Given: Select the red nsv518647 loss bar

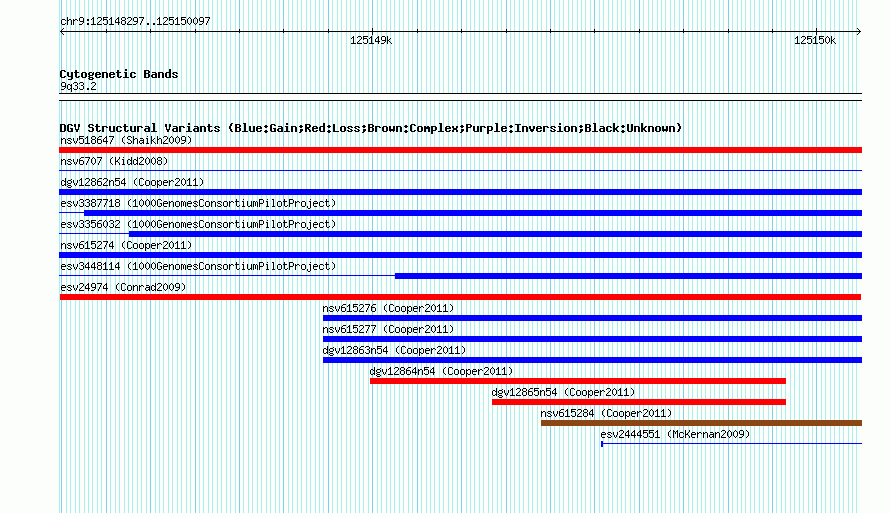Looking at the screenshot, I should coord(460,150).
